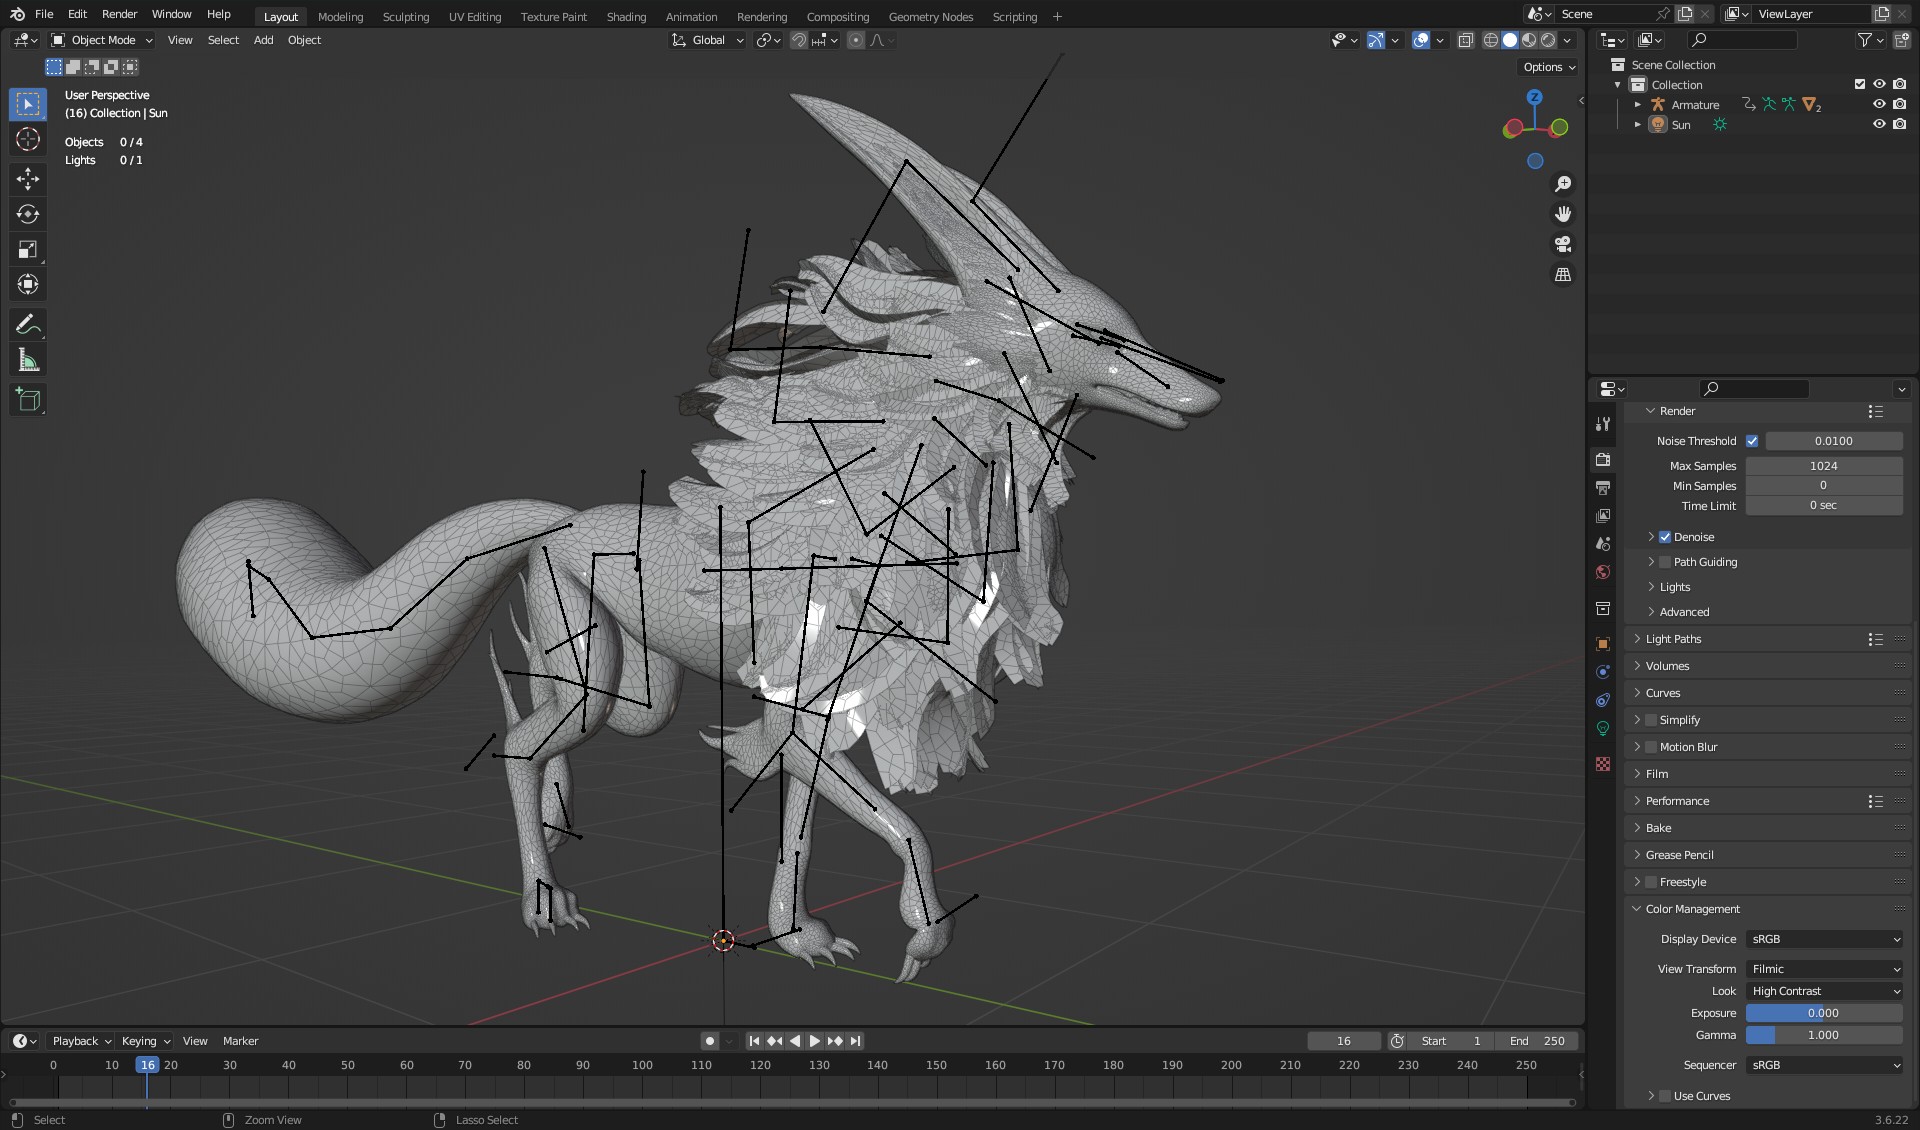The height and width of the screenshot is (1130, 1920).
Task: Select the Move tool
Action: [x=28, y=179]
